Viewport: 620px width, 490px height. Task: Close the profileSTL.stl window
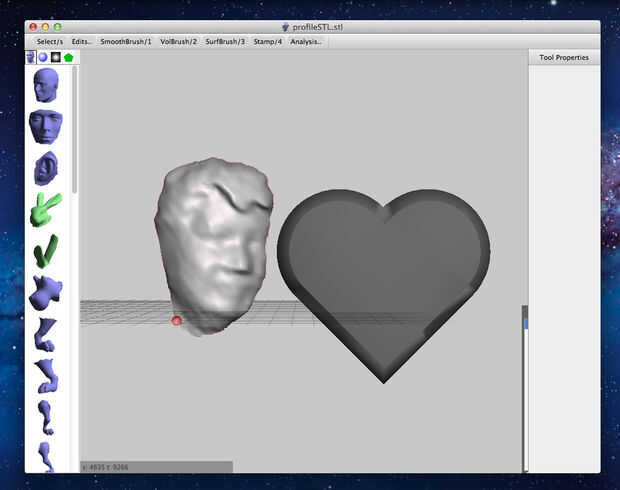pos(33,27)
